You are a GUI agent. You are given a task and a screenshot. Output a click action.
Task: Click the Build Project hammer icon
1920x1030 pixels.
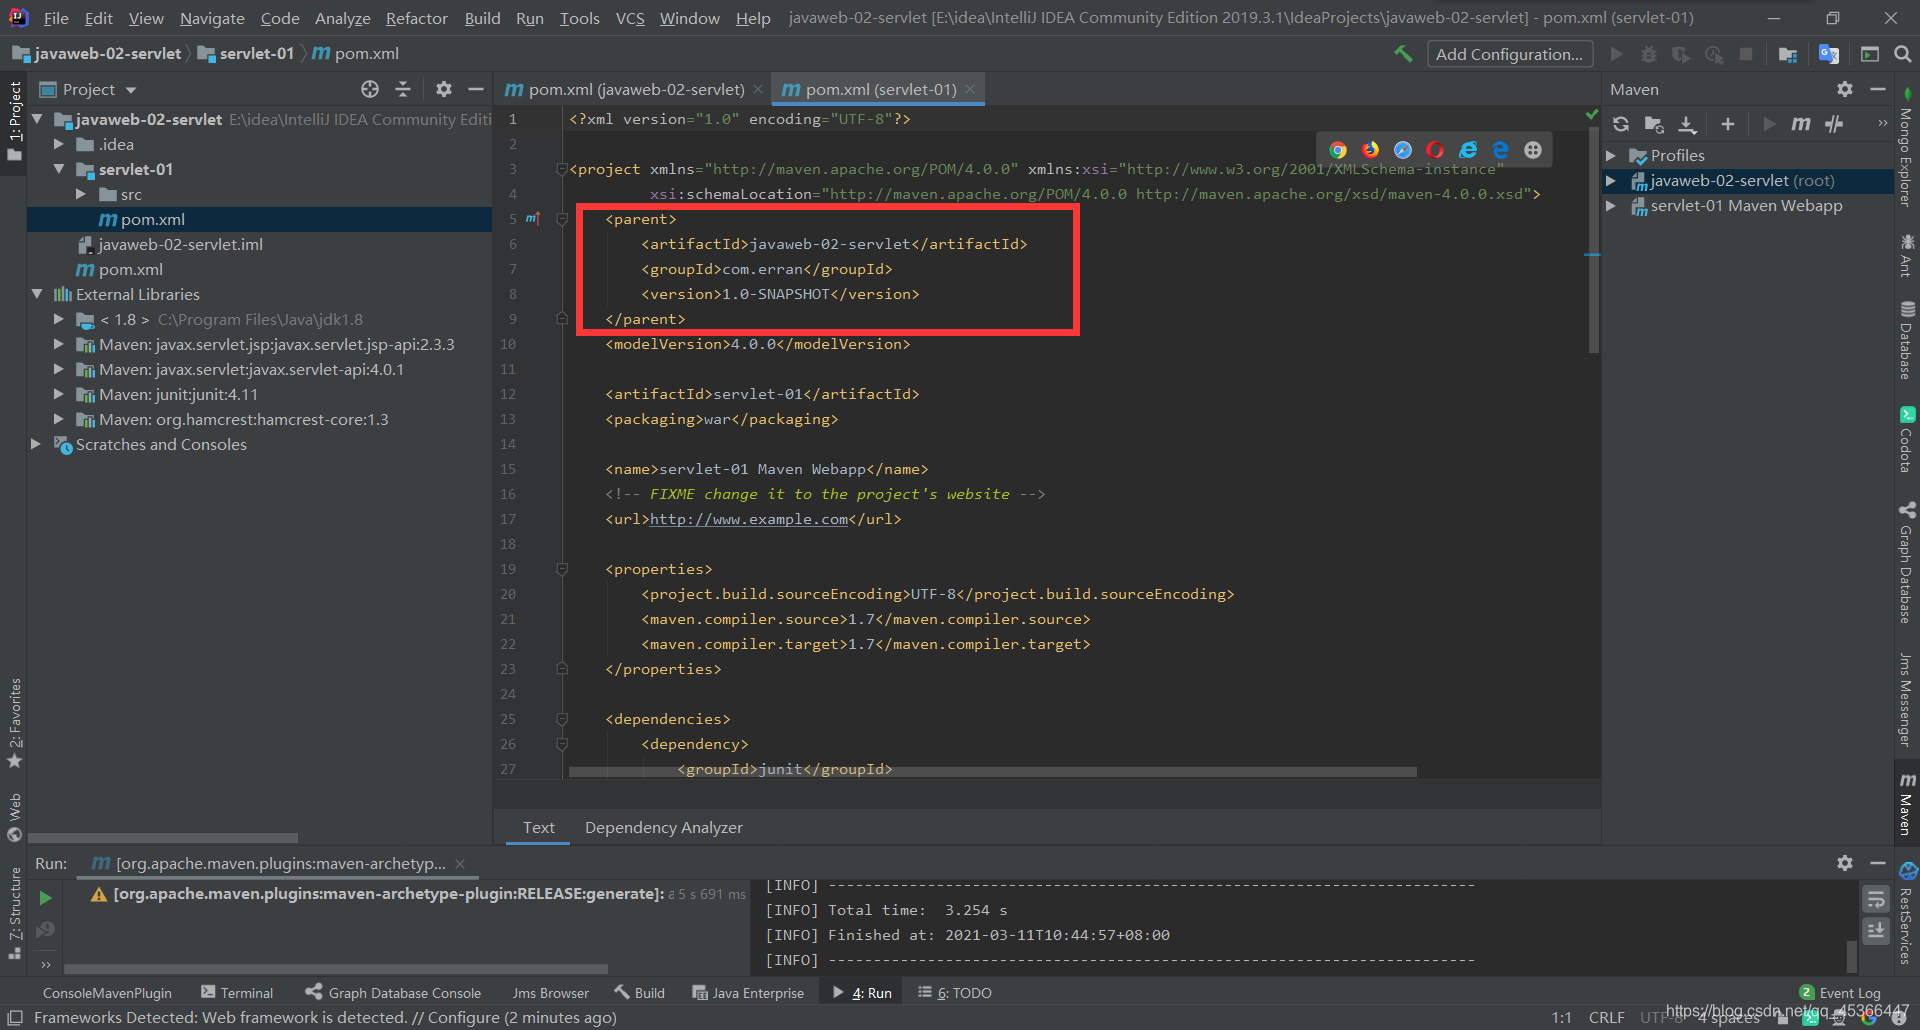(1403, 54)
